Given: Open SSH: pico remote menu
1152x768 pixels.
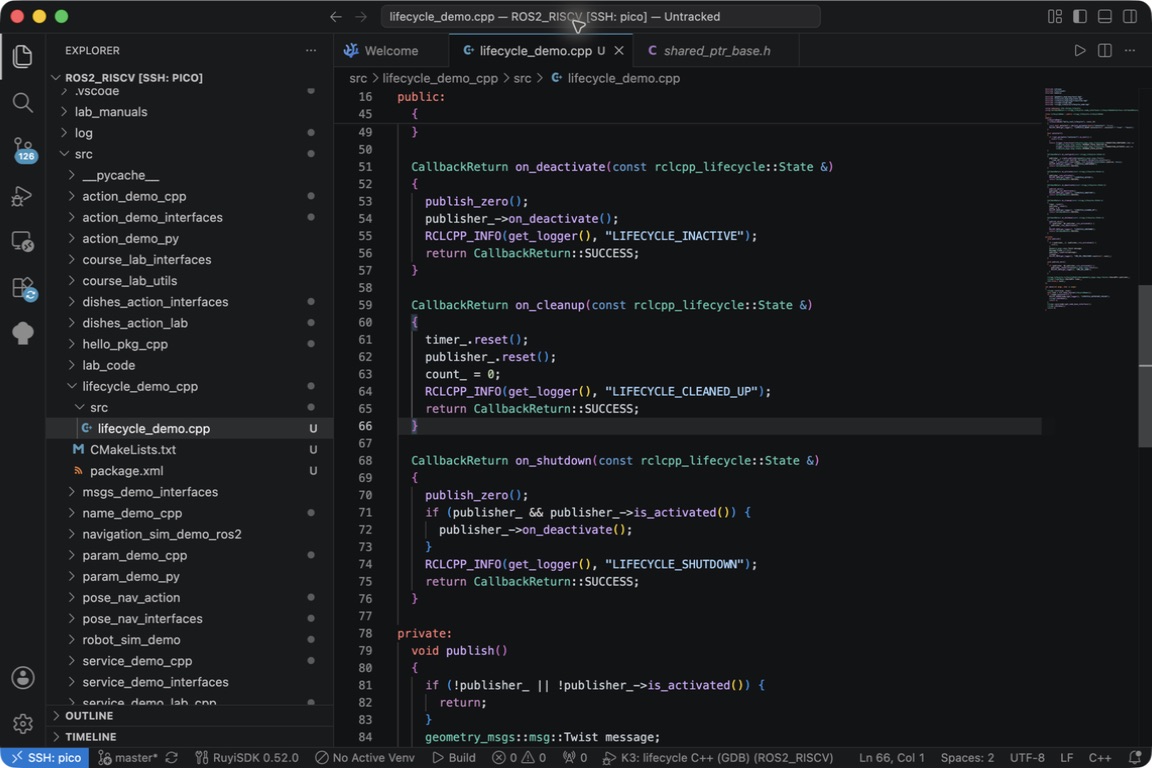Looking at the screenshot, I should (45, 758).
